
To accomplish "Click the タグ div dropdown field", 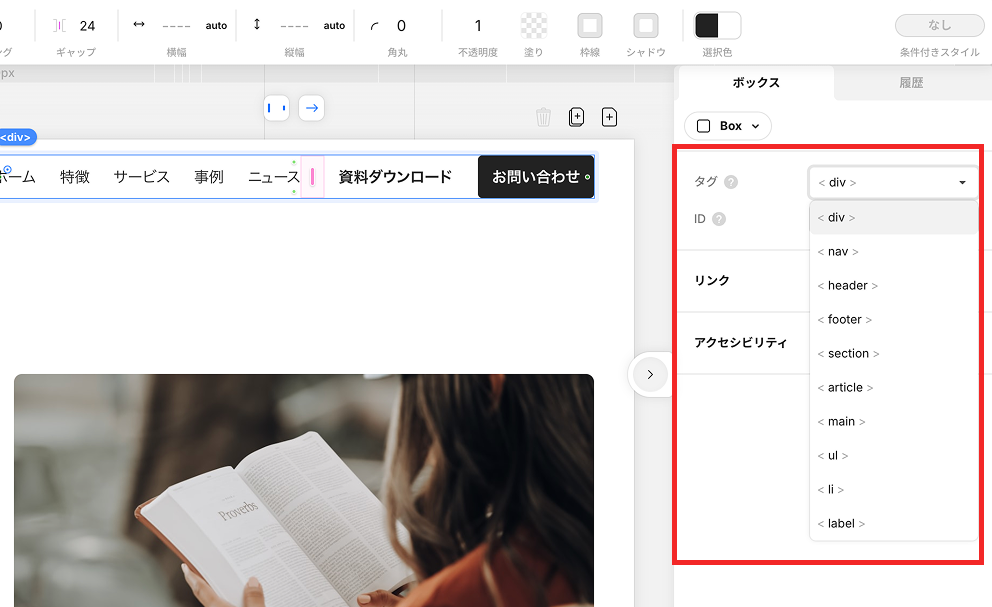I will (x=893, y=183).
